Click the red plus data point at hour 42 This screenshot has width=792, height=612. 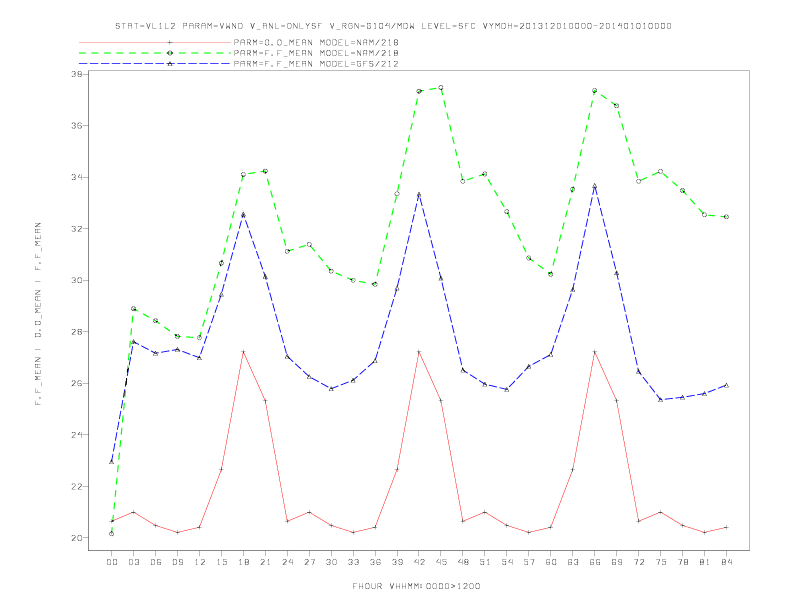point(419,351)
